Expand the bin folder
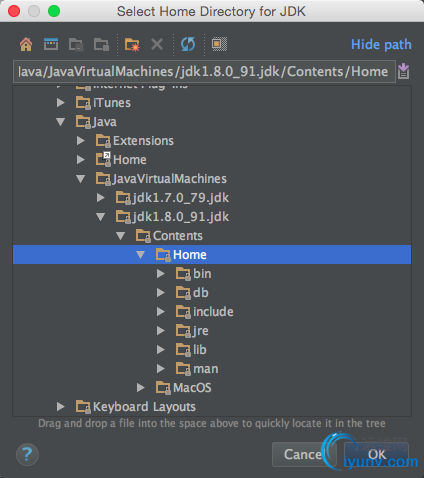This screenshot has height=478, width=424. (x=161, y=274)
